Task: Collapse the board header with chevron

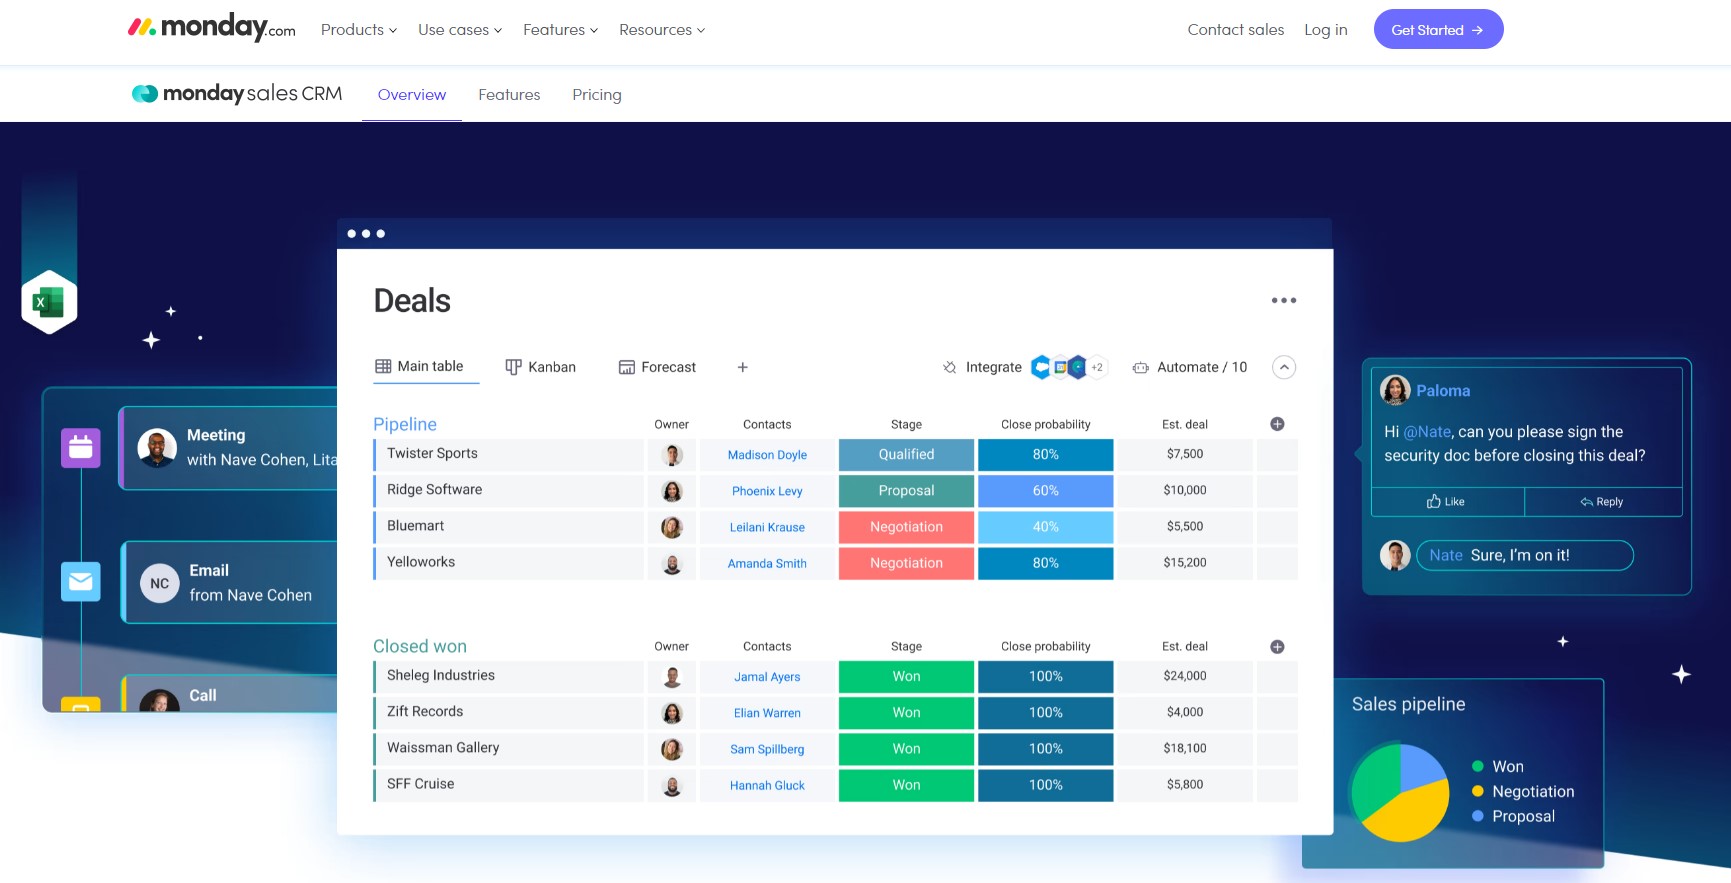Action: tap(1284, 367)
